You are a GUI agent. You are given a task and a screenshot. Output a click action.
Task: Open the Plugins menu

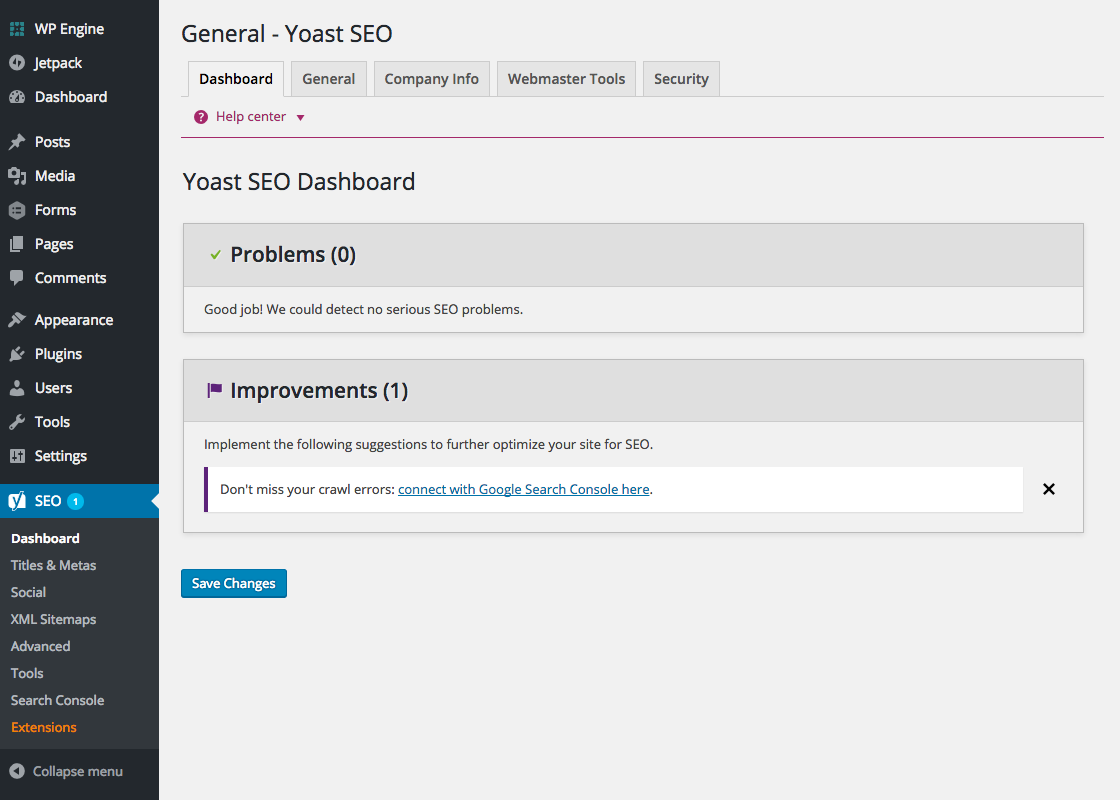pyautogui.click(x=79, y=354)
